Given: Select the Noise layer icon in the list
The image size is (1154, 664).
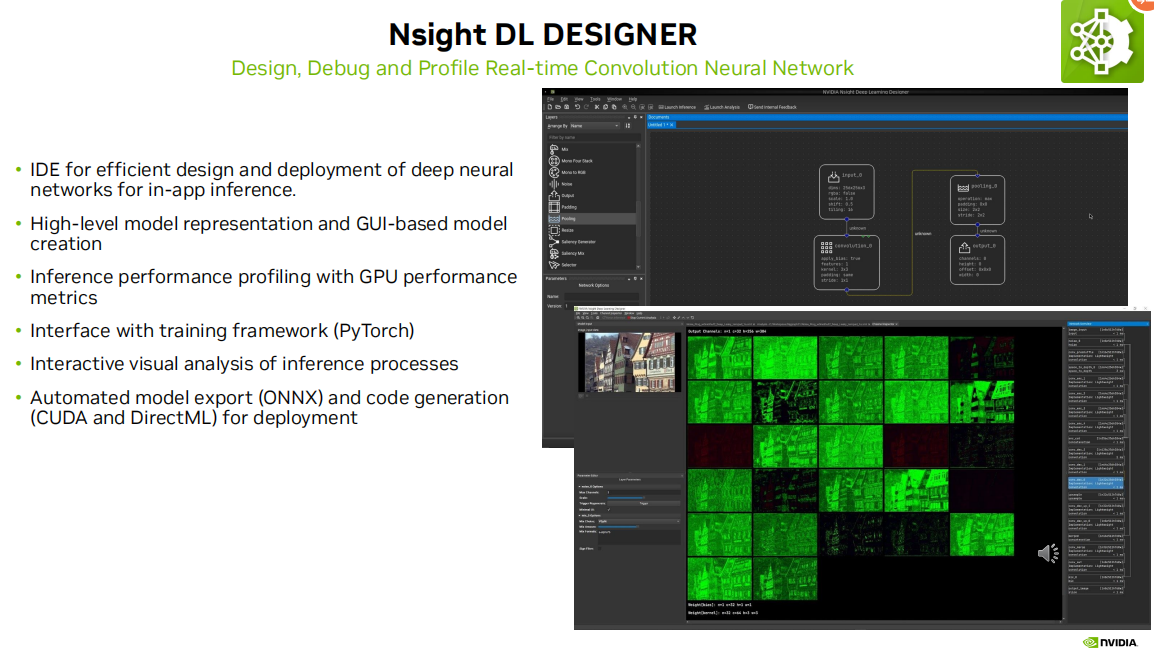Looking at the screenshot, I should point(554,183).
